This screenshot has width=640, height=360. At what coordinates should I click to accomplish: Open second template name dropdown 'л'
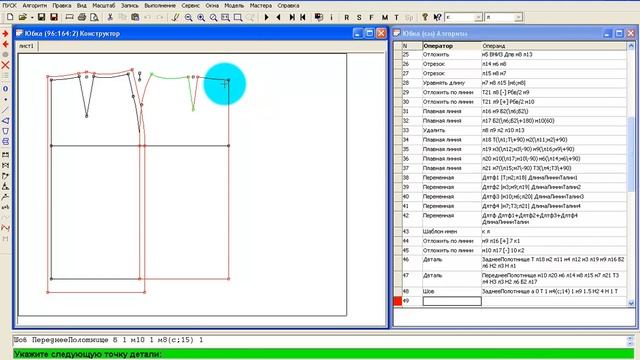point(518,17)
